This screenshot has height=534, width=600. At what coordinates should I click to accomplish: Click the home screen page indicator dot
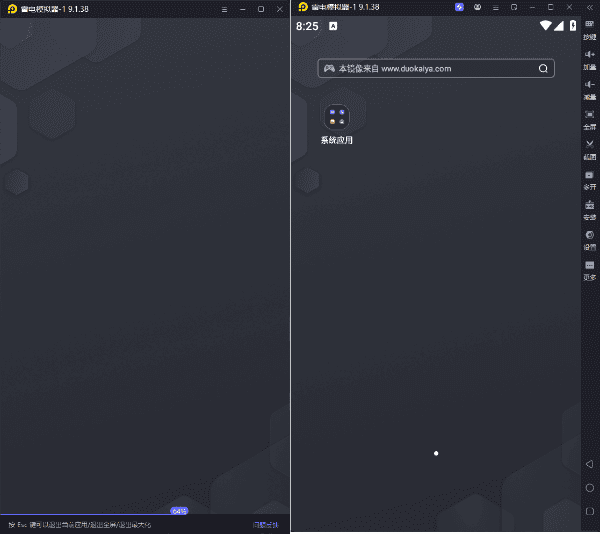coord(436,453)
